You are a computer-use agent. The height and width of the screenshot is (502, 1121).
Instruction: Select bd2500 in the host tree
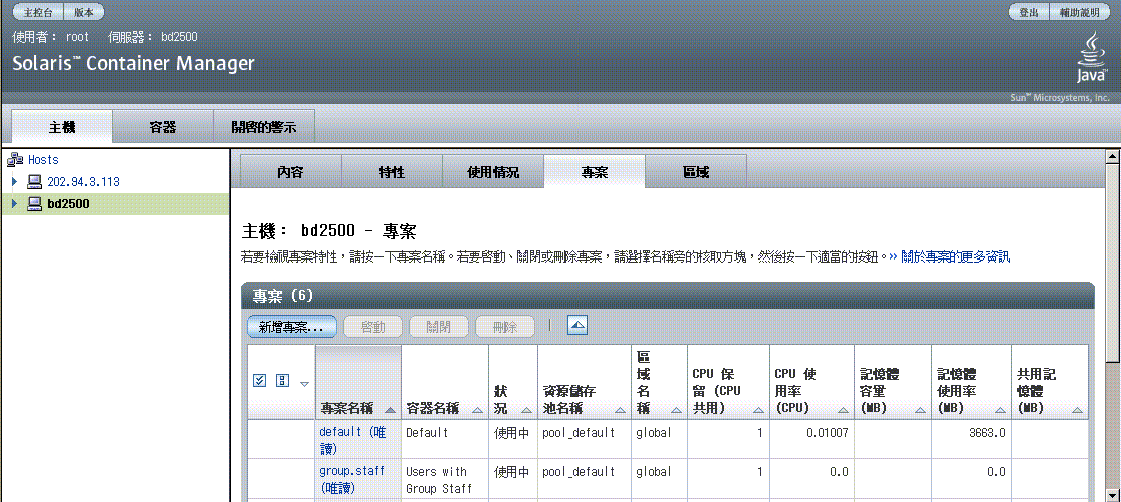(x=69, y=204)
